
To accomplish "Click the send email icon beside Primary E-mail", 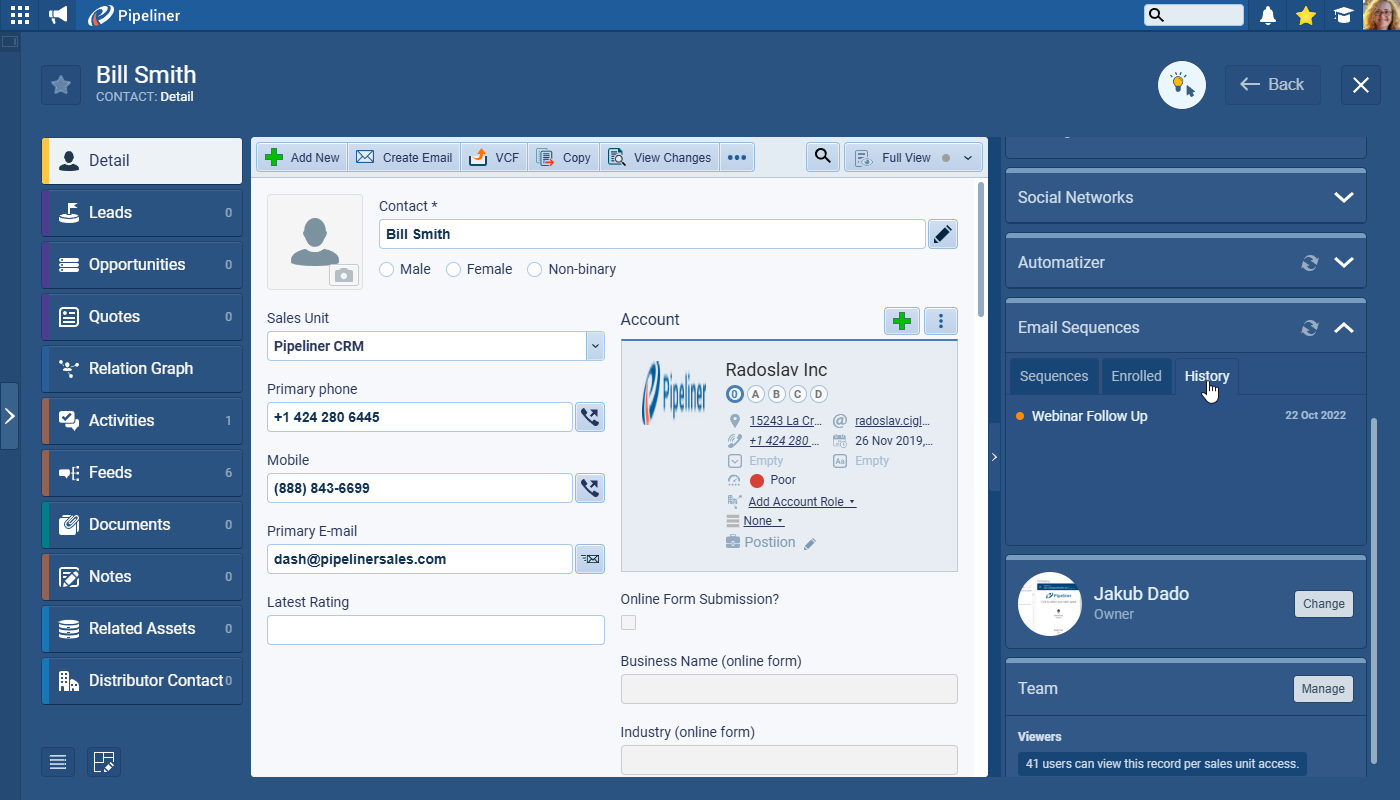I will click(x=590, y=559).
